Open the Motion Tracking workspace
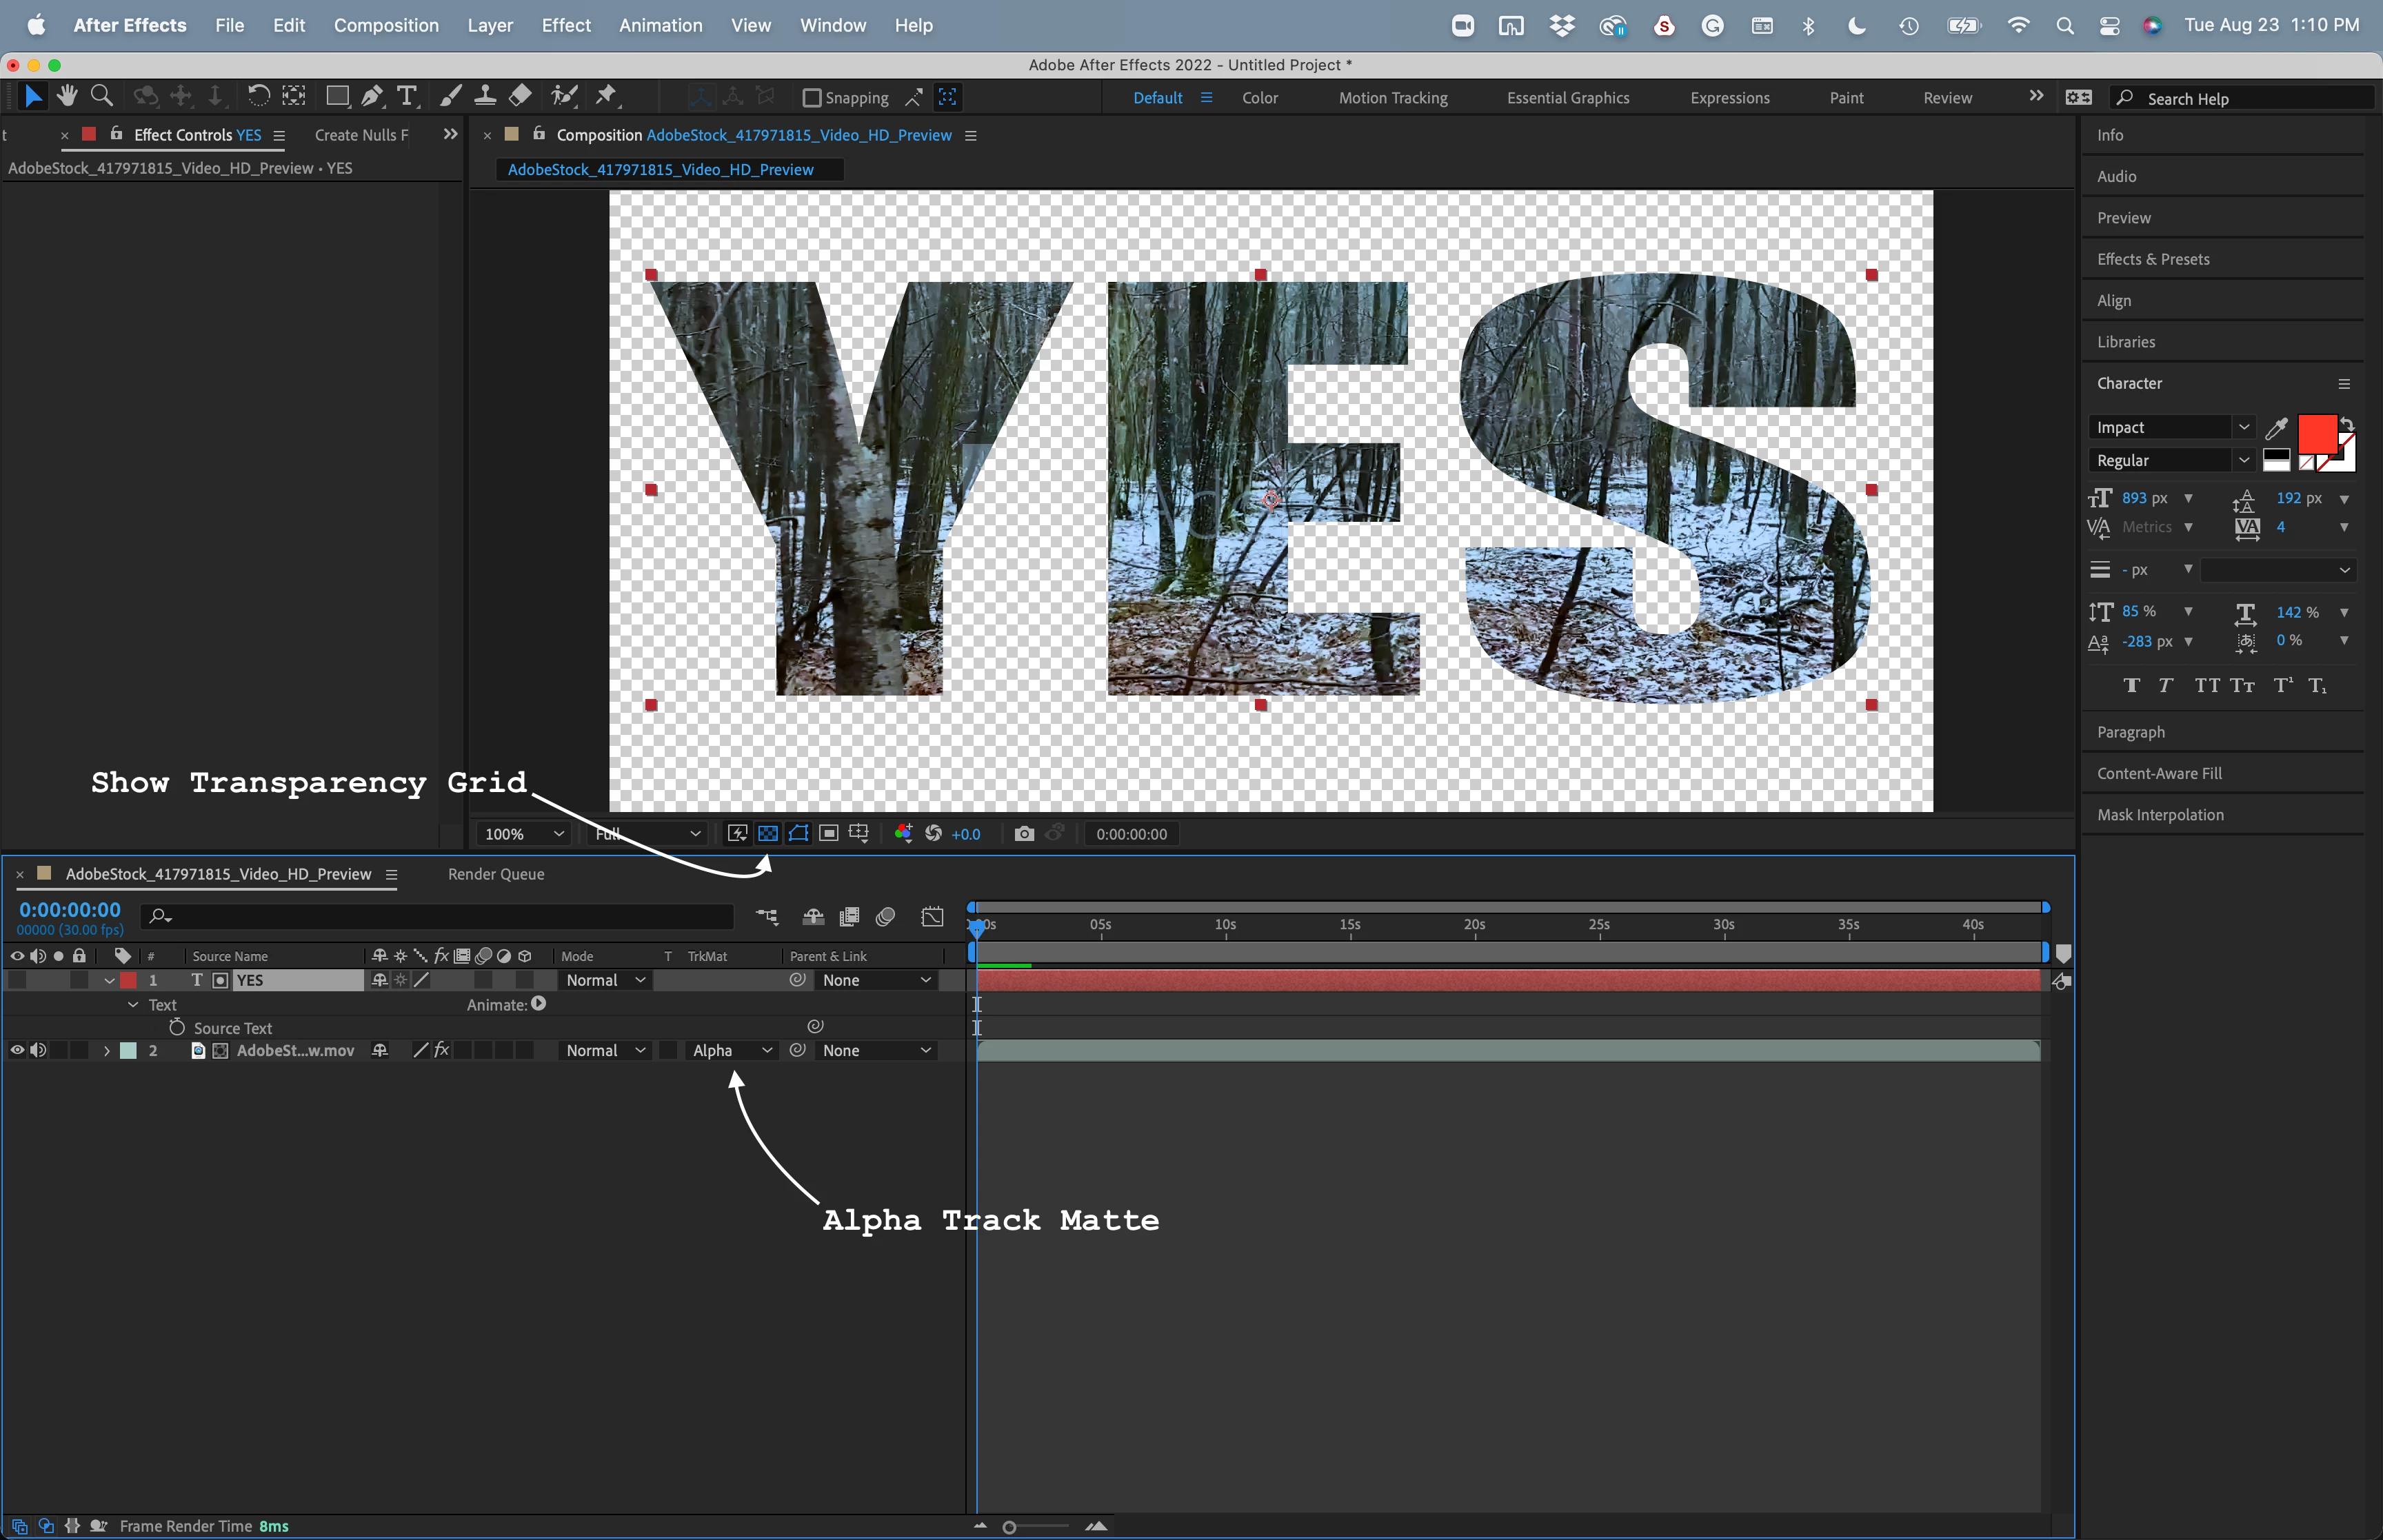The image size is (2383, 1540). [x=1393, y=98]
